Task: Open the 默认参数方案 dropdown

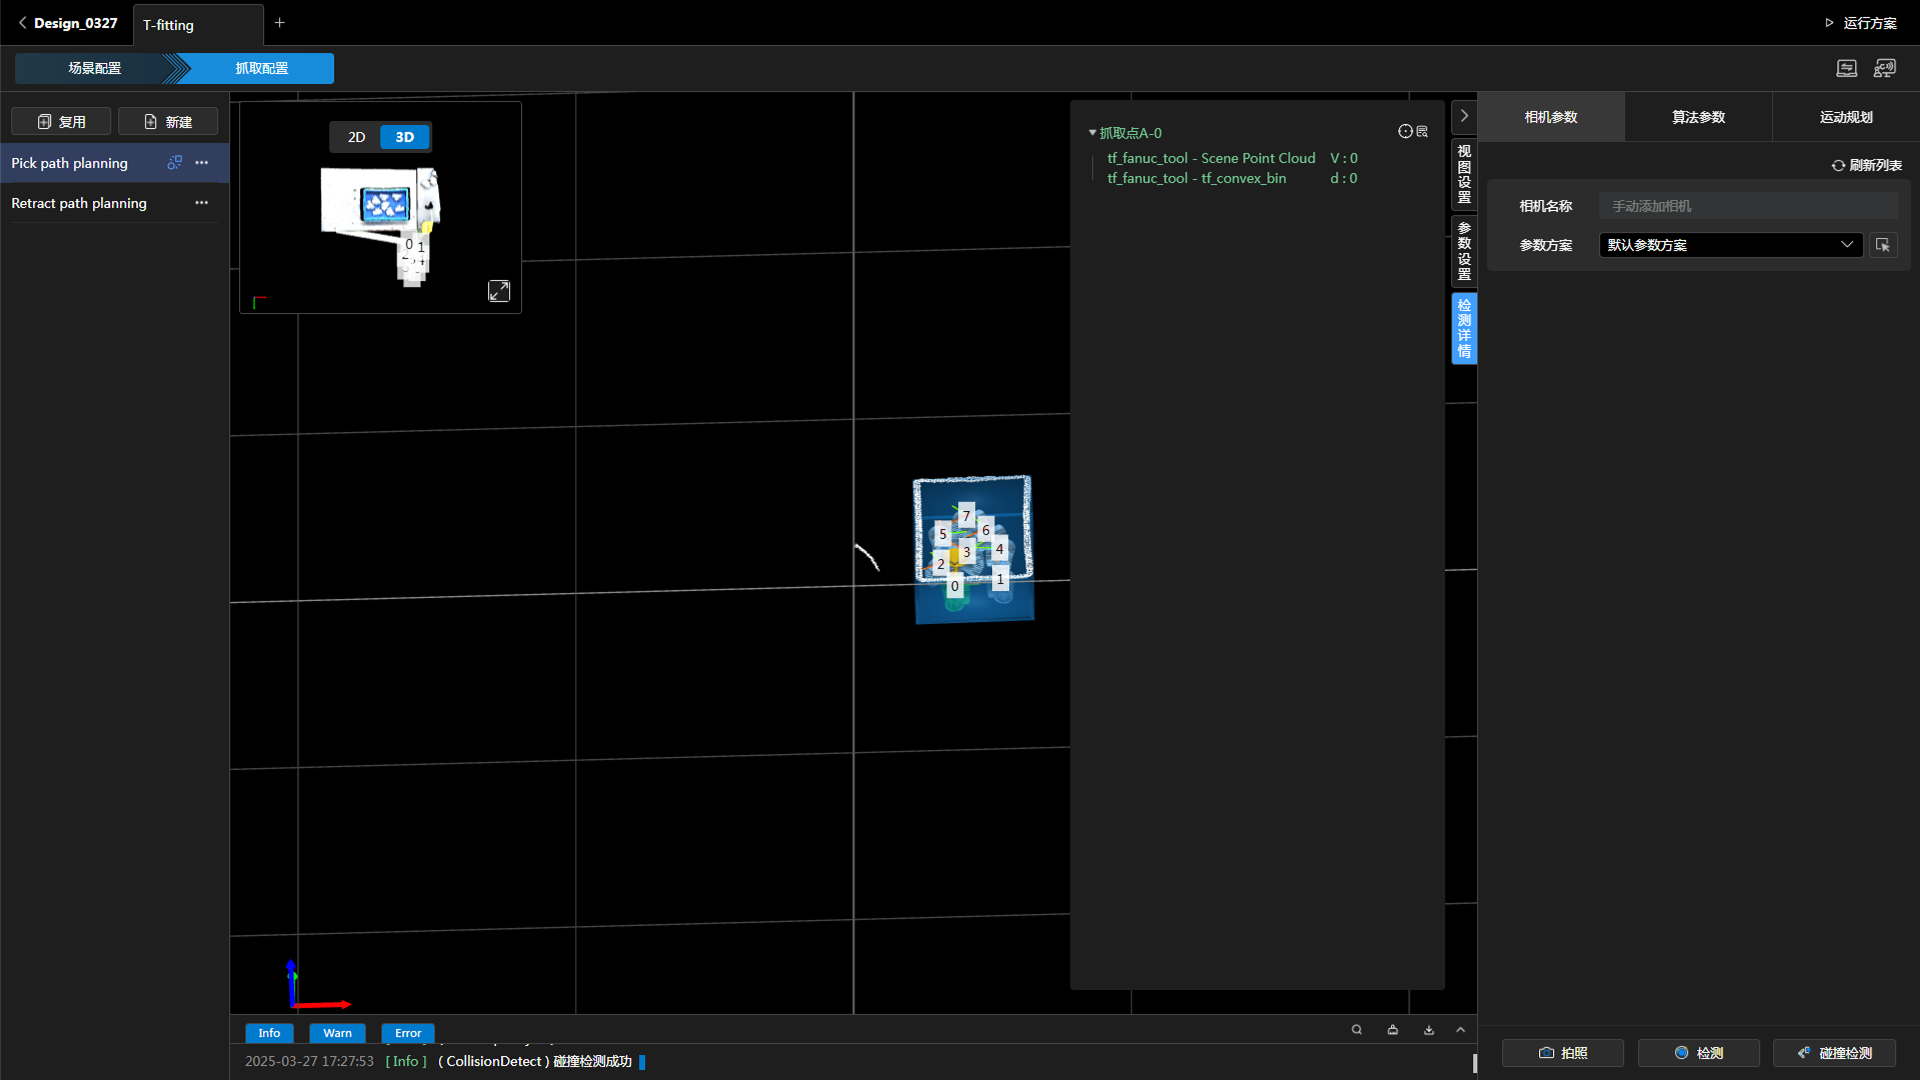Action: 1730,245
